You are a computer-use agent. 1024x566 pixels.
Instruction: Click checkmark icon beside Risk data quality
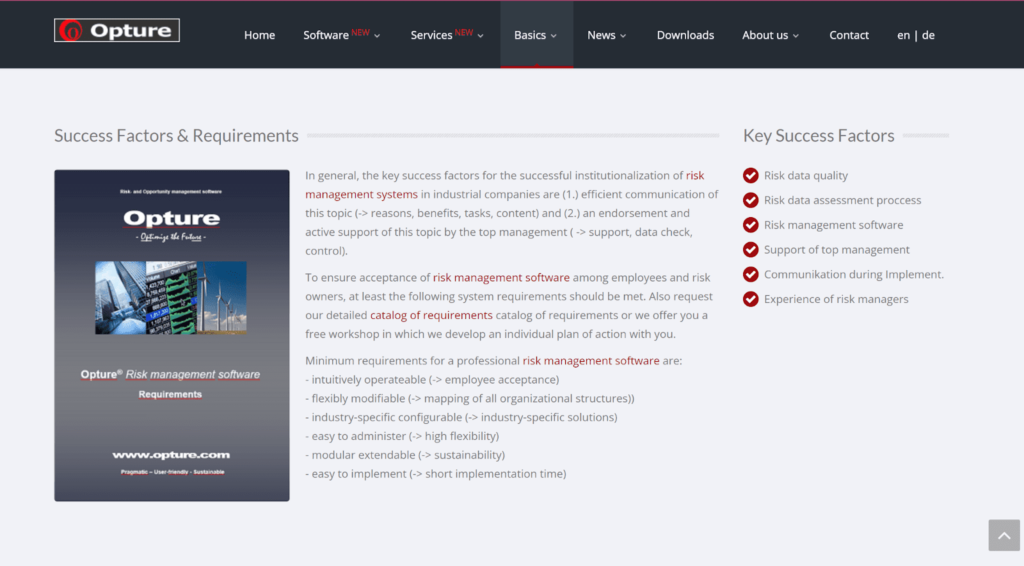coord(750,176)
